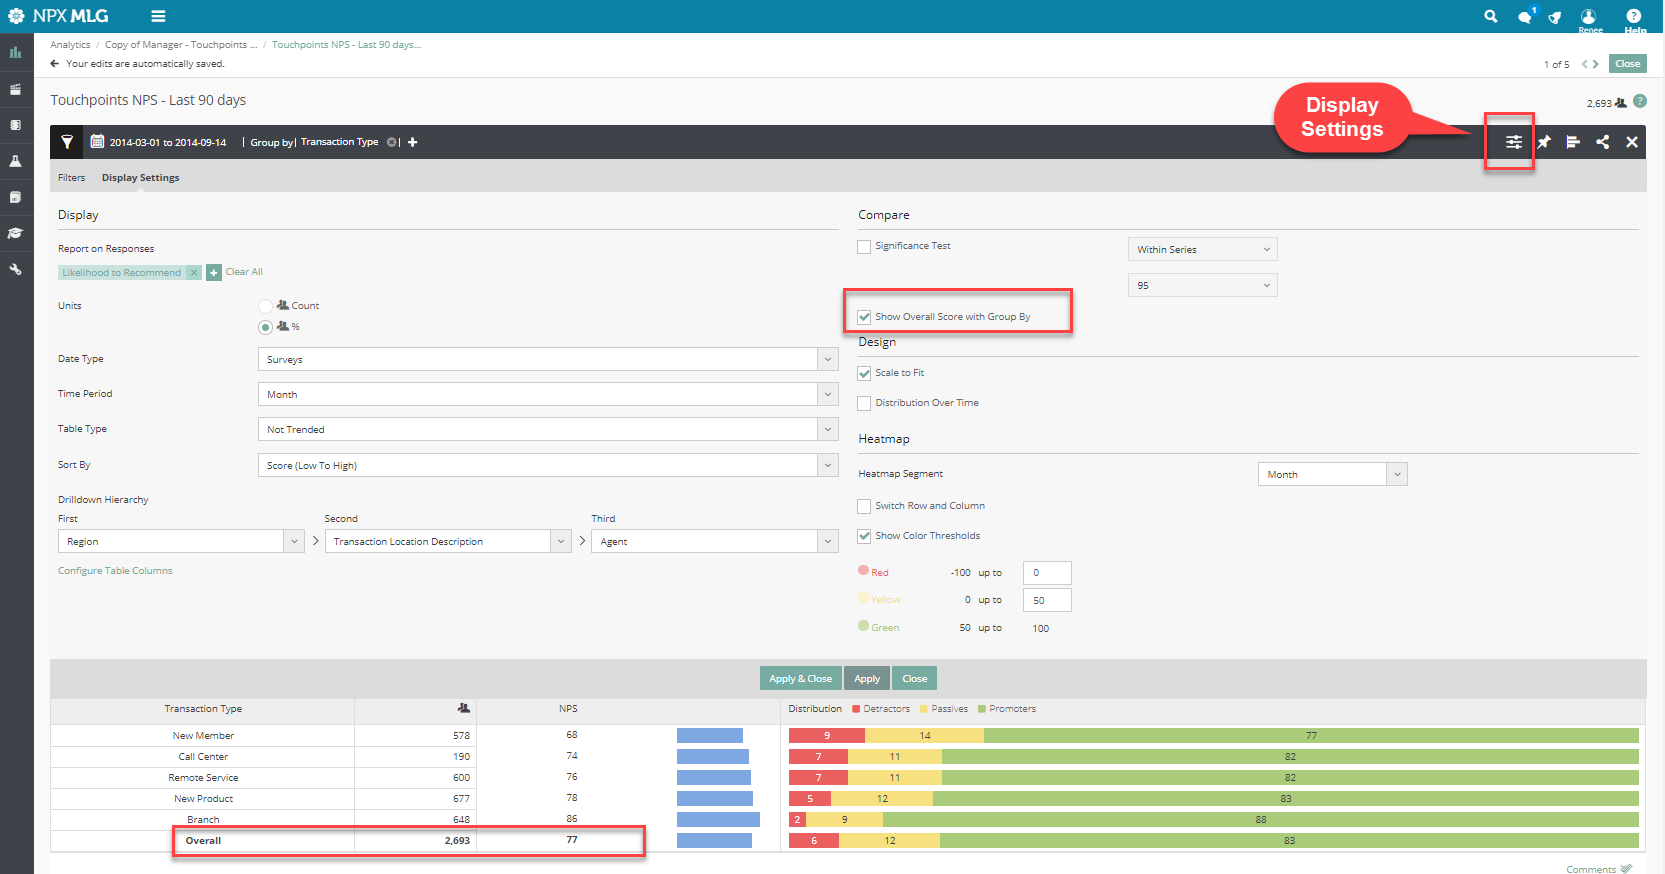Click the Help question mark icon
The width and height of the screenshot is (1665, 874).
[1633, 16]
